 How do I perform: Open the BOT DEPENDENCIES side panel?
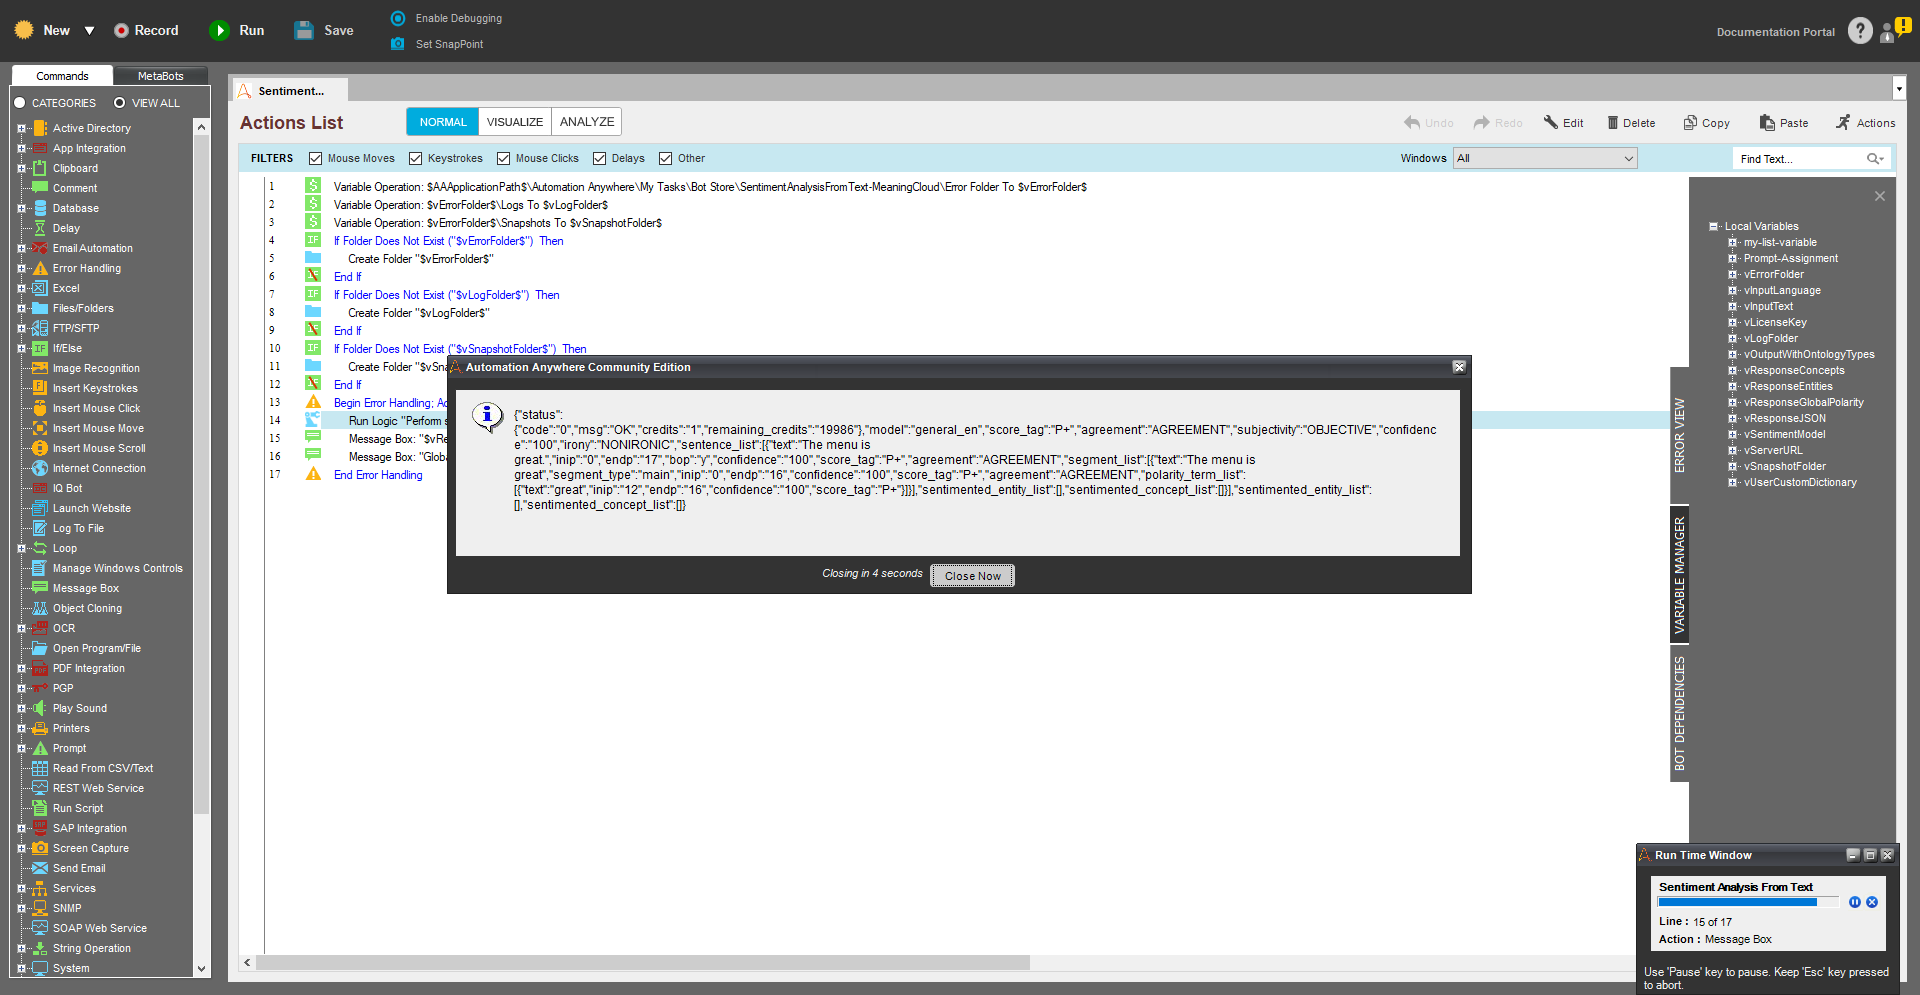click(1680, 714)
